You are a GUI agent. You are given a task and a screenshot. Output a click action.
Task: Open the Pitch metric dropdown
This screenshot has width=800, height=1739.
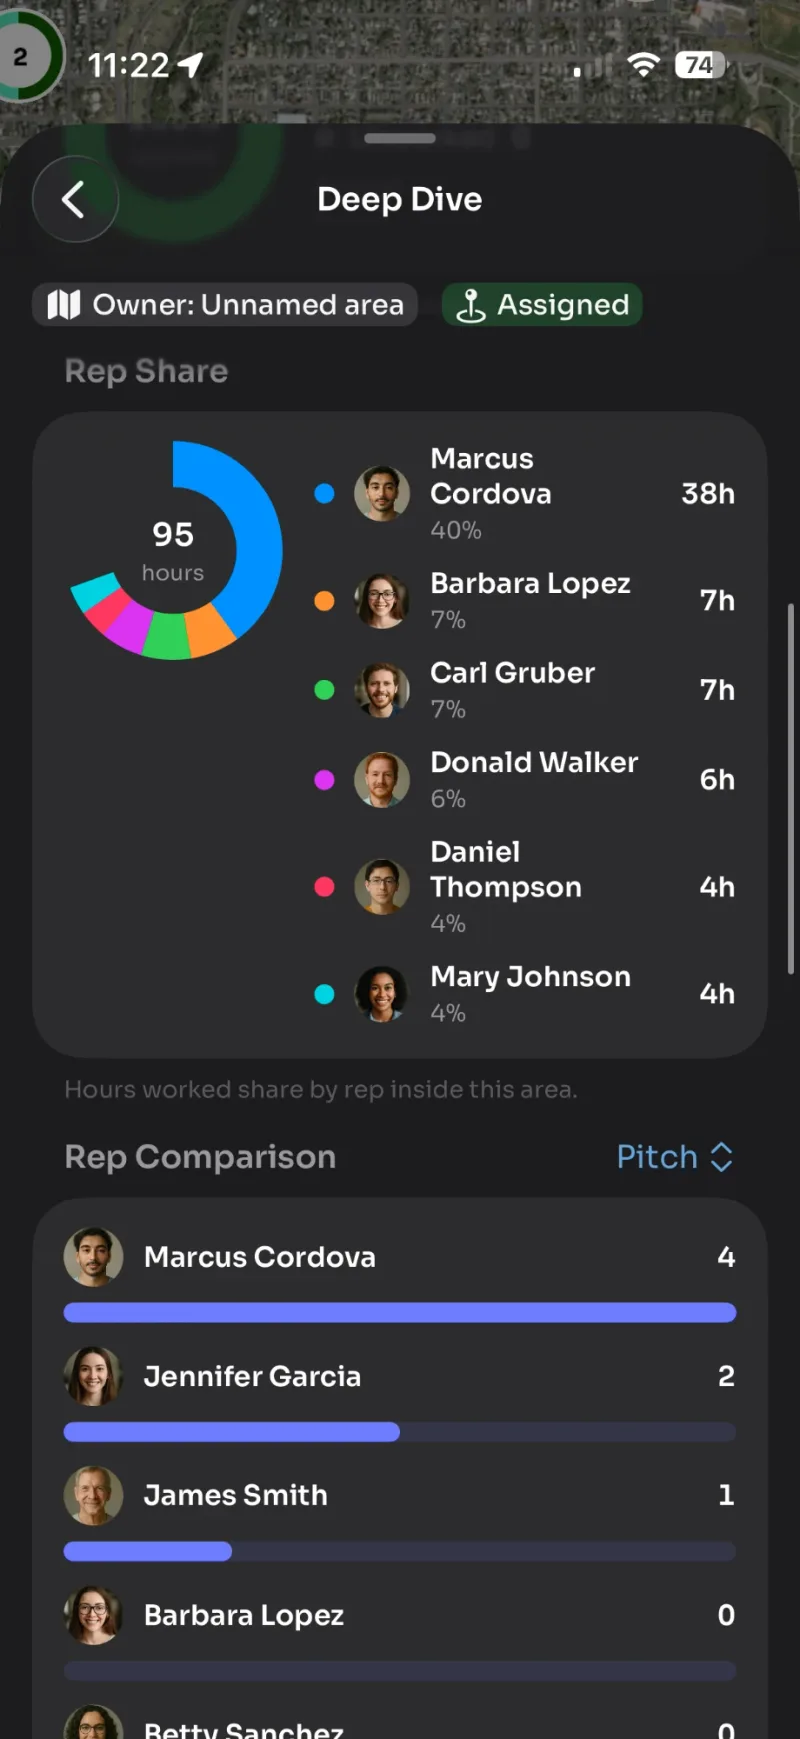click(675, 1157)
